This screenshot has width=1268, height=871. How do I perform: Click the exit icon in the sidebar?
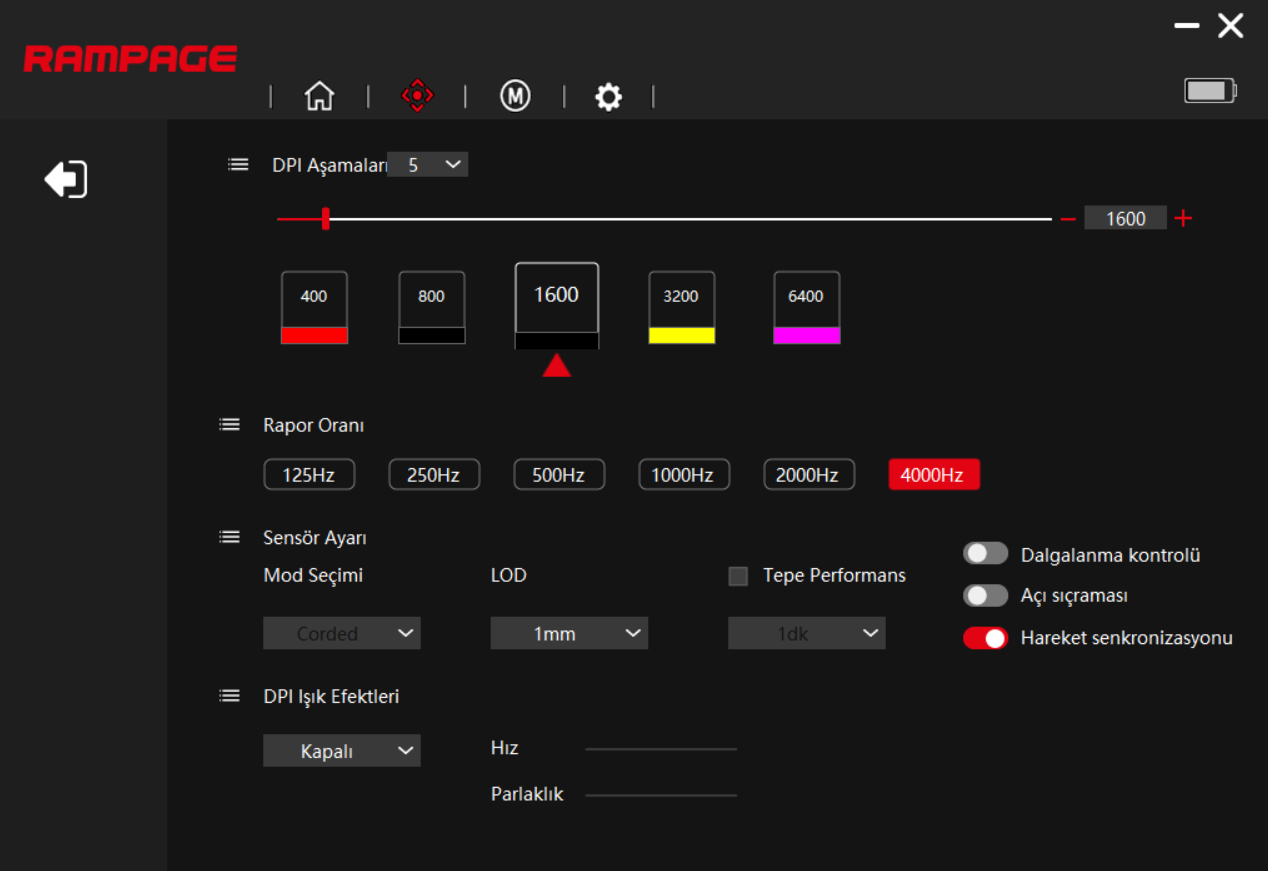[66, 178]
